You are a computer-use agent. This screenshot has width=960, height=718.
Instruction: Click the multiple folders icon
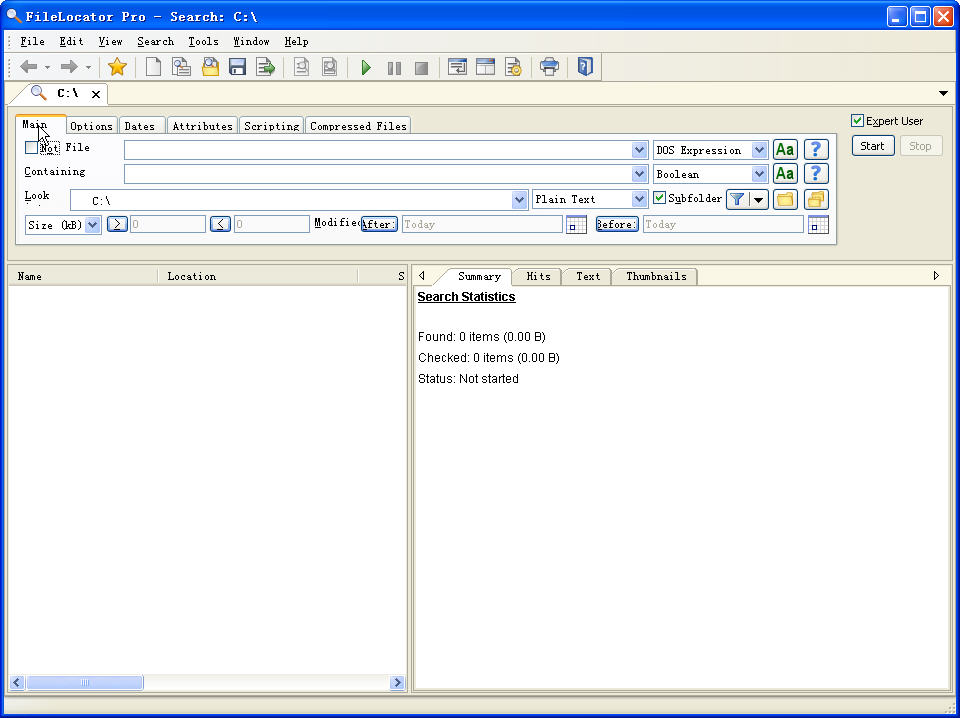click(x=816, y=199)
